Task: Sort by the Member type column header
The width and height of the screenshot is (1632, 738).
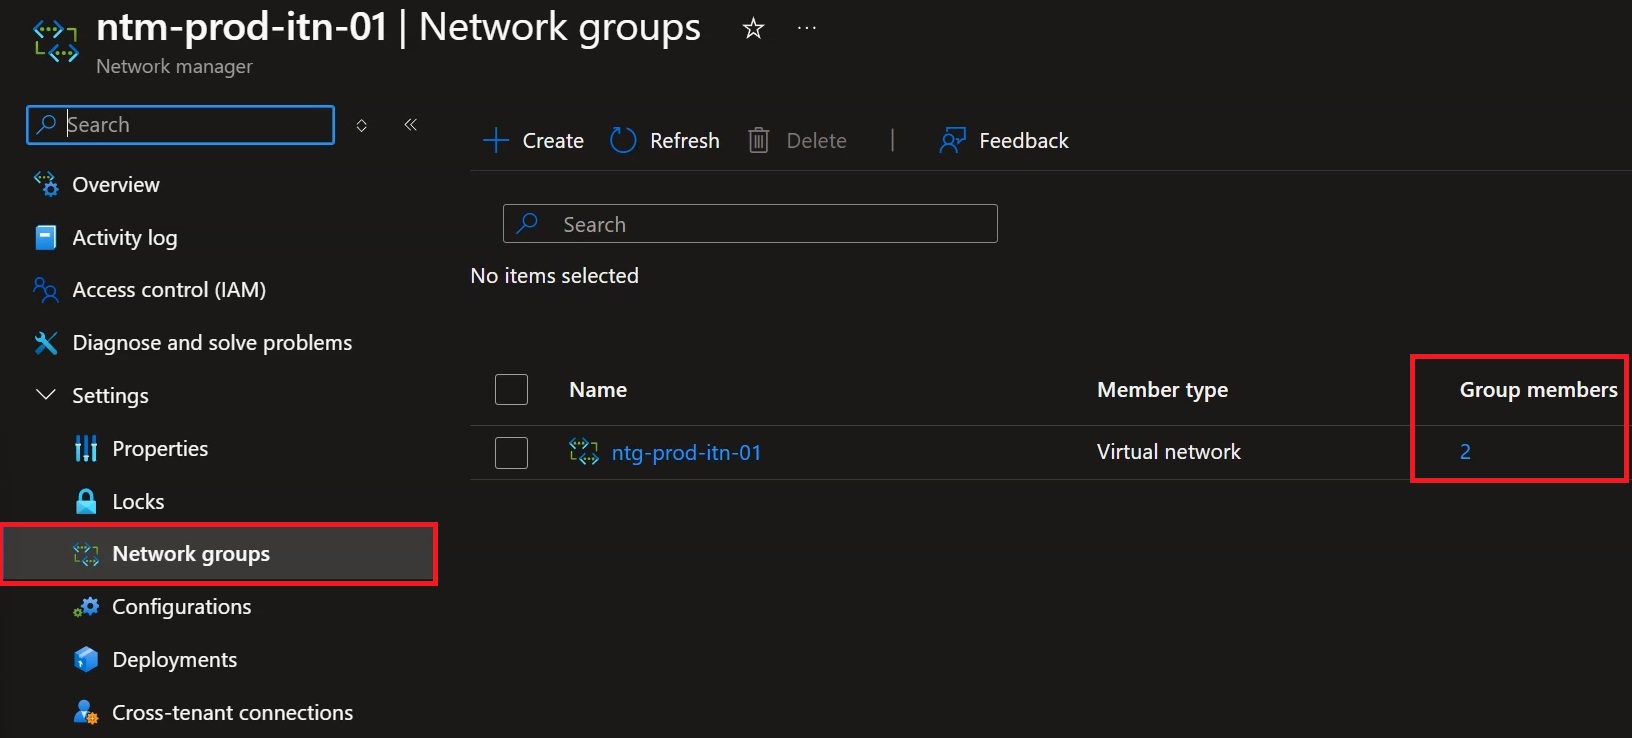Action: point(1162,390)
